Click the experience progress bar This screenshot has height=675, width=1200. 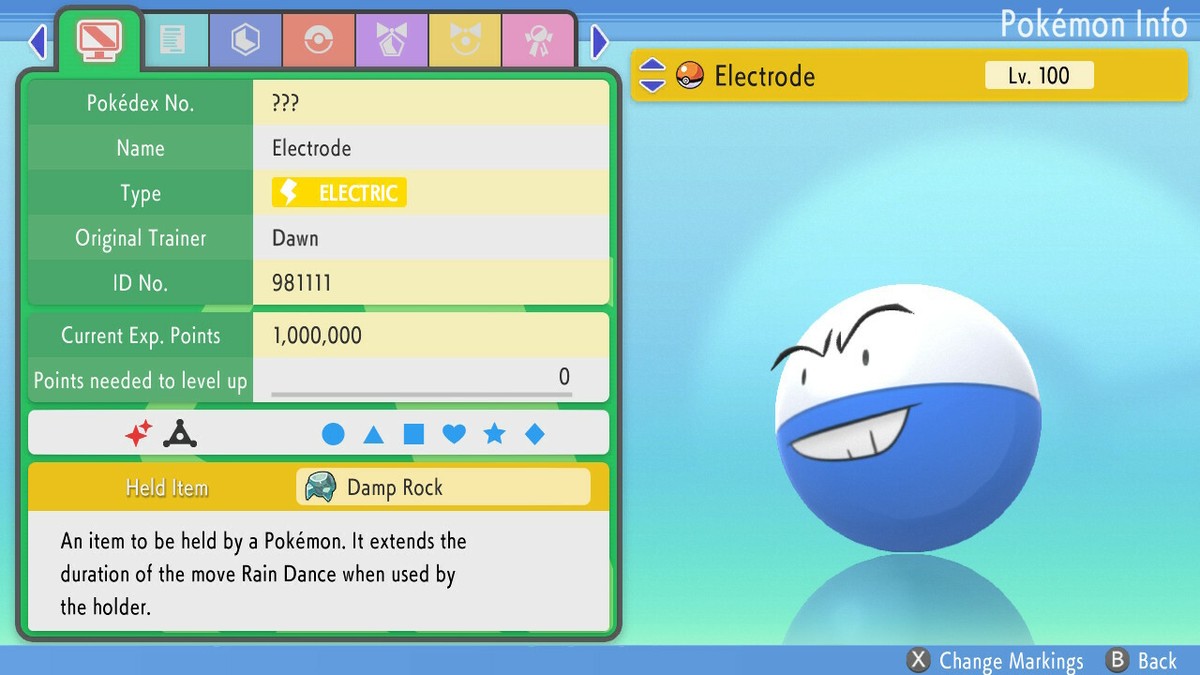tap(421, 395)
